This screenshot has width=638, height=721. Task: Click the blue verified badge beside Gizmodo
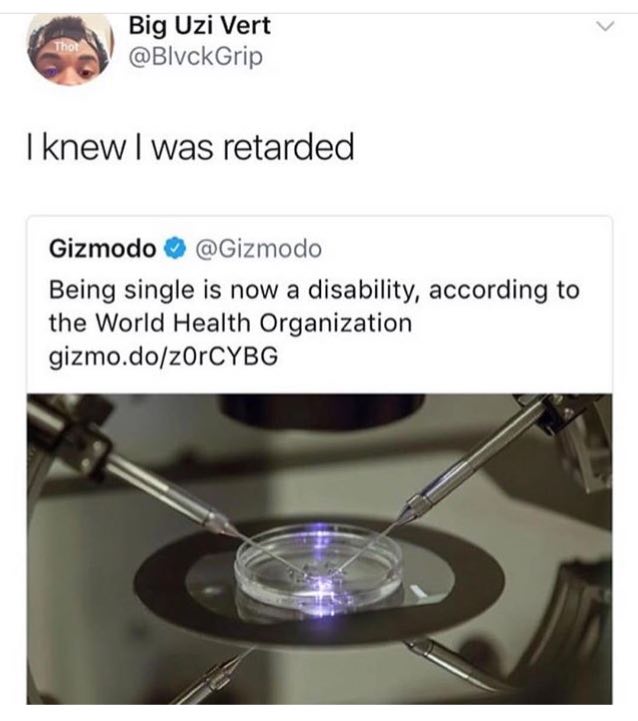point(175,249)
